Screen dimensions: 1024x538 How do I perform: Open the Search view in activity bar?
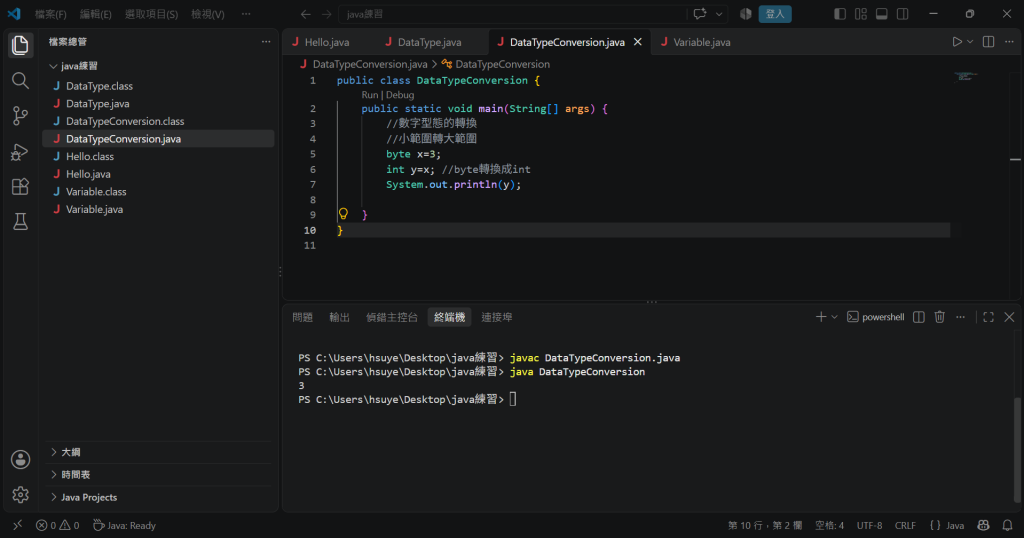20,80
